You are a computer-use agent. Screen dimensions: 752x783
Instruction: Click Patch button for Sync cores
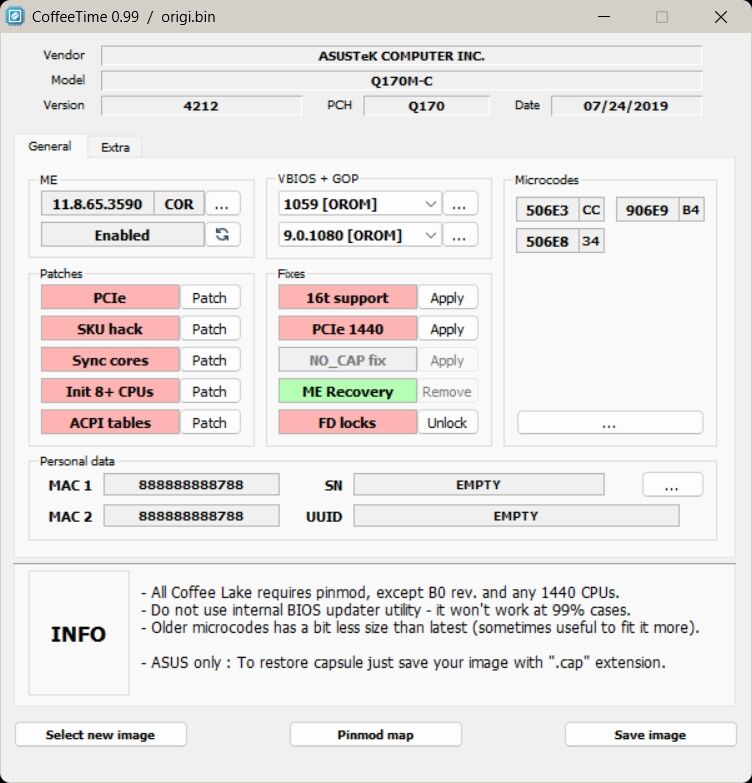click(x=210, y=360)
